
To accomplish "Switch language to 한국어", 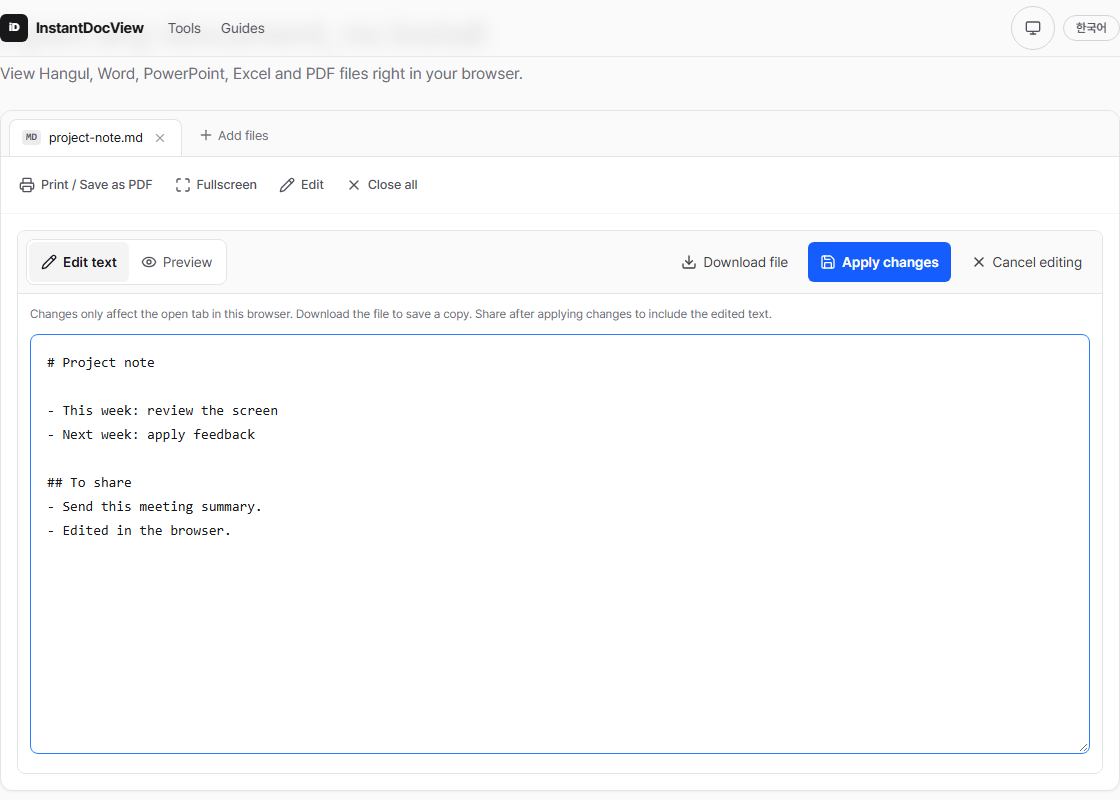I will pos(1091,28).
